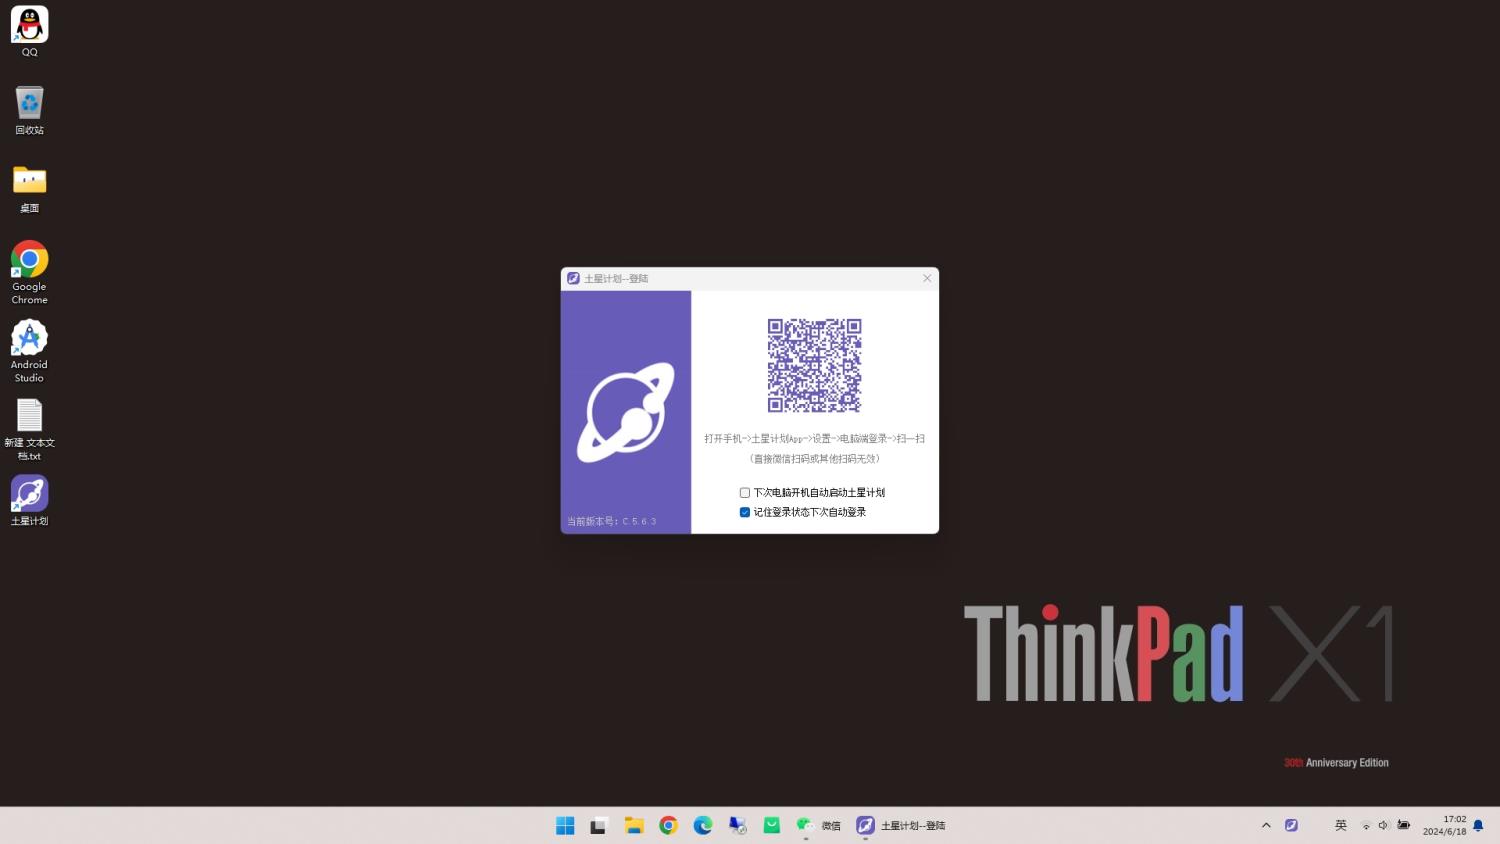
Task: Click the 土星计划--登陆 taskbar button
Action: click(x=901, y=825)
